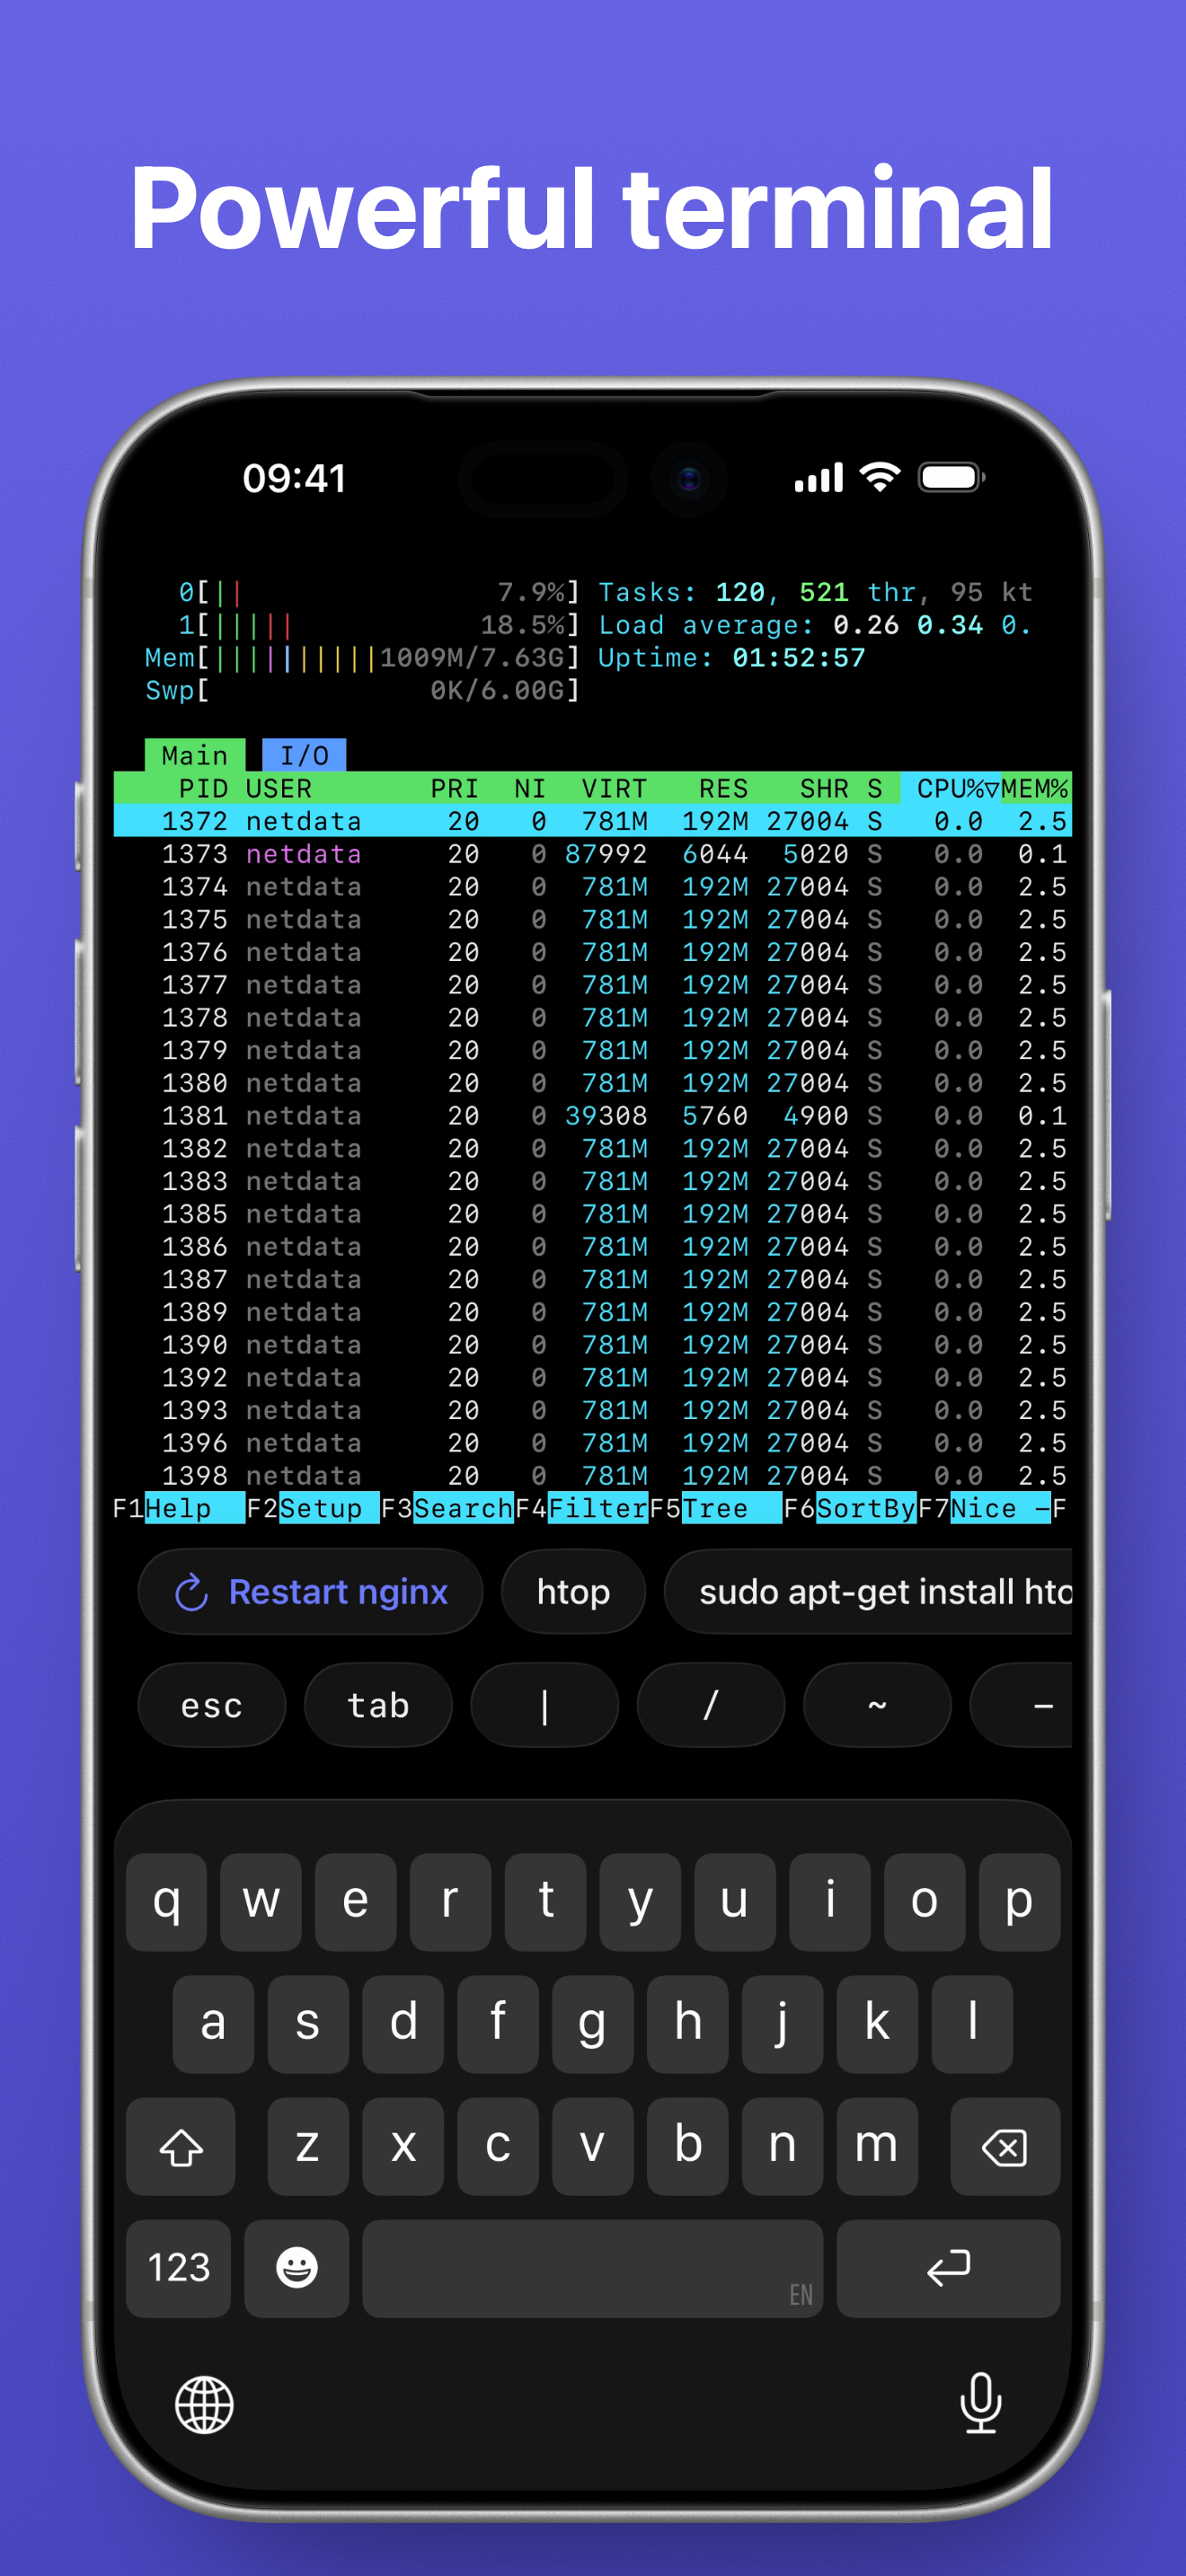Tap the dash key in shortcut row
Image resolution: width=1186 pixels, height=2576 pixels.
tap(1021, 1705)
